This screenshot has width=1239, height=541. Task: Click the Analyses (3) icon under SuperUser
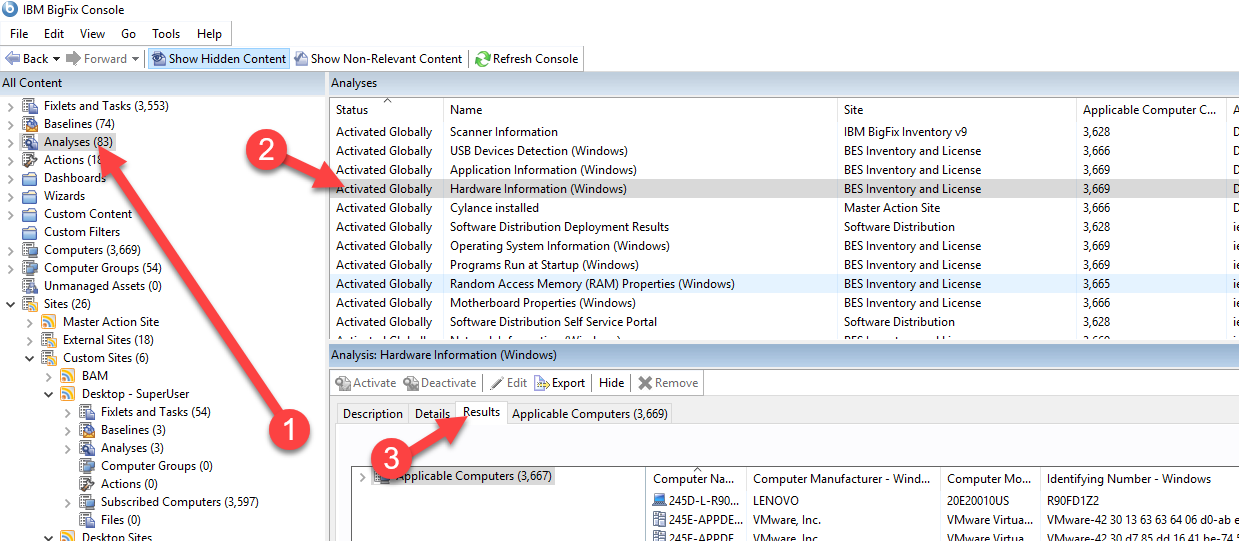[87, 448]
